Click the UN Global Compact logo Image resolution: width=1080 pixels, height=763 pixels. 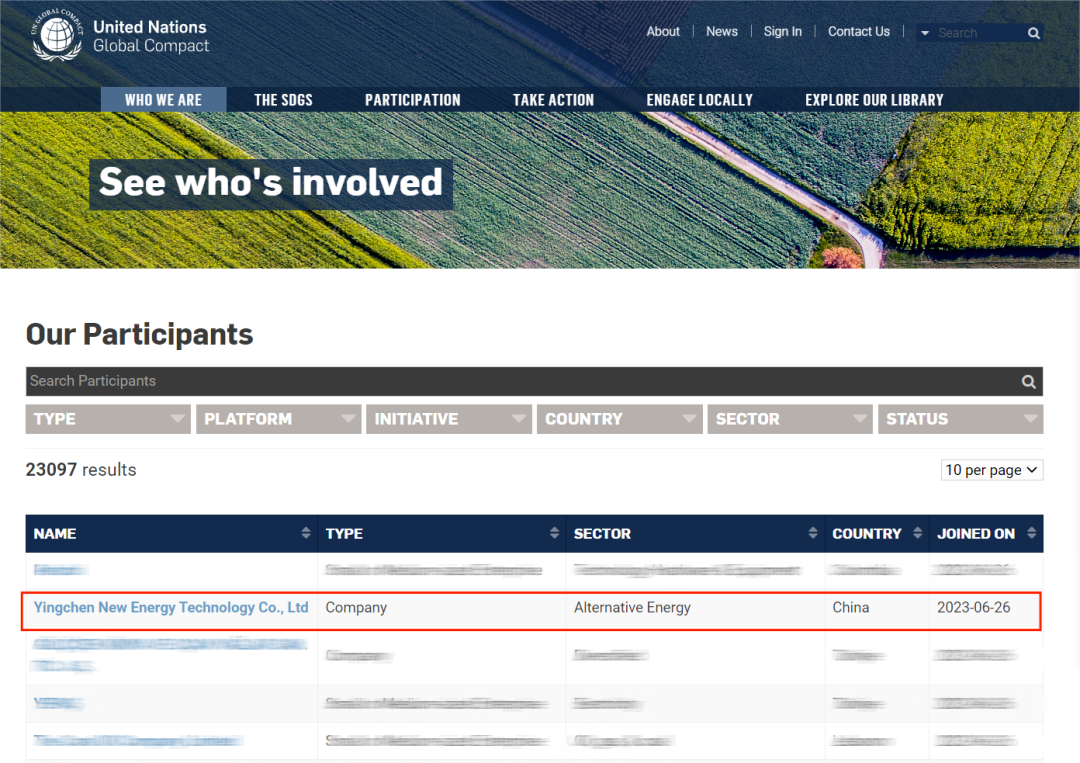coord(58,36)
